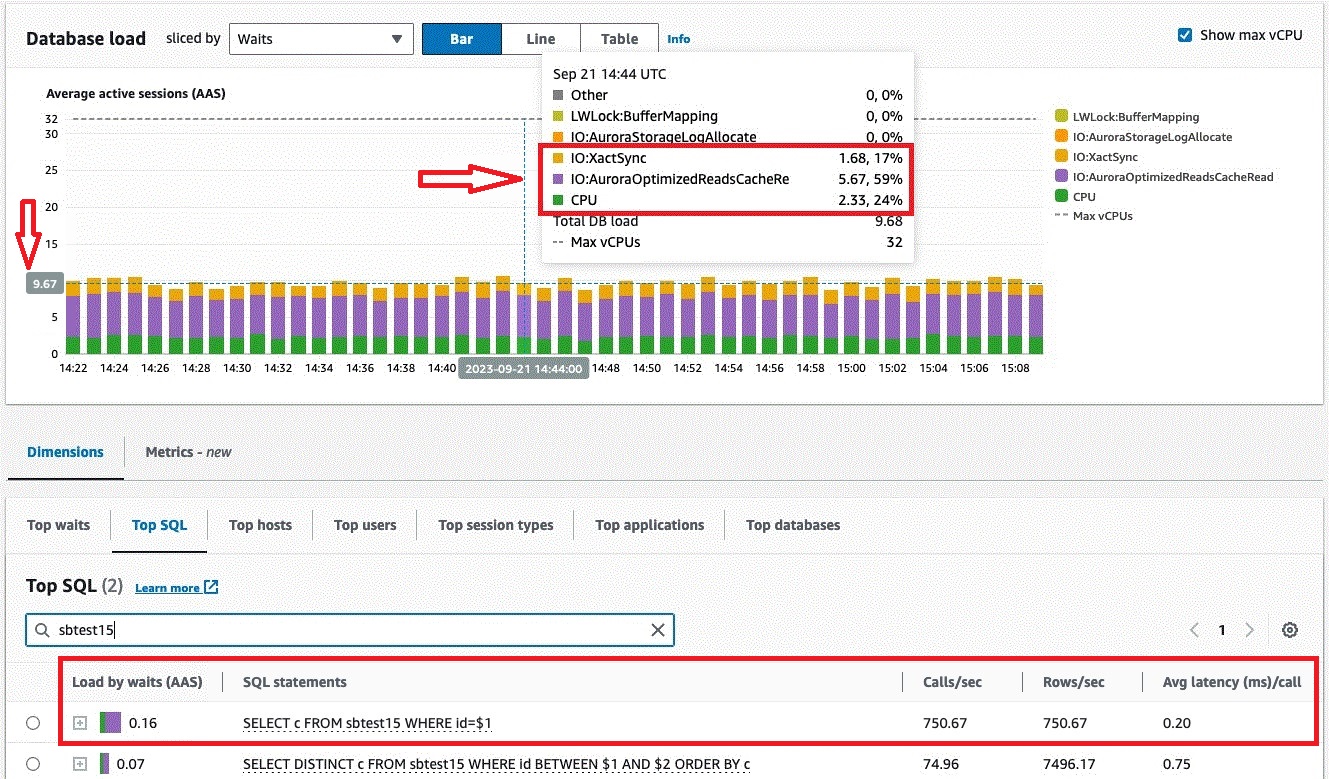This screenshot has width=1329, height=779.
Task: Switch to the Dimensions tab
Action: (x=65, y=452)
